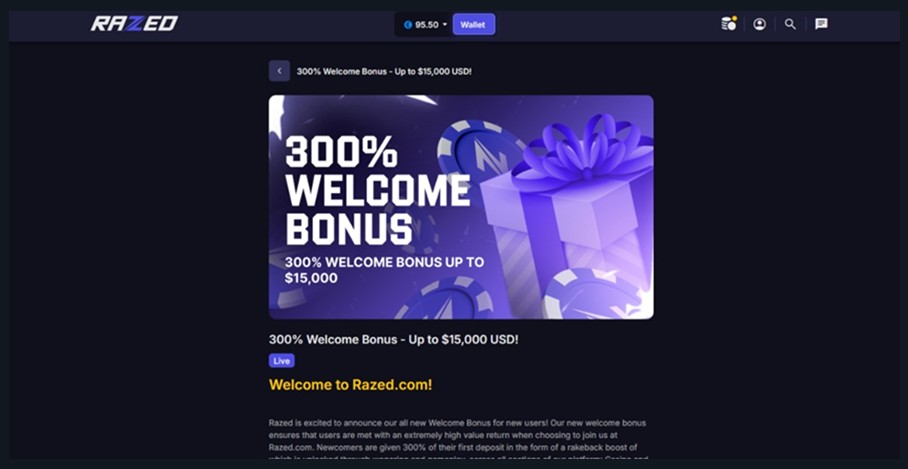Open the user profile icon
This screenshot has height=469, width=908.
click(759, 24)
